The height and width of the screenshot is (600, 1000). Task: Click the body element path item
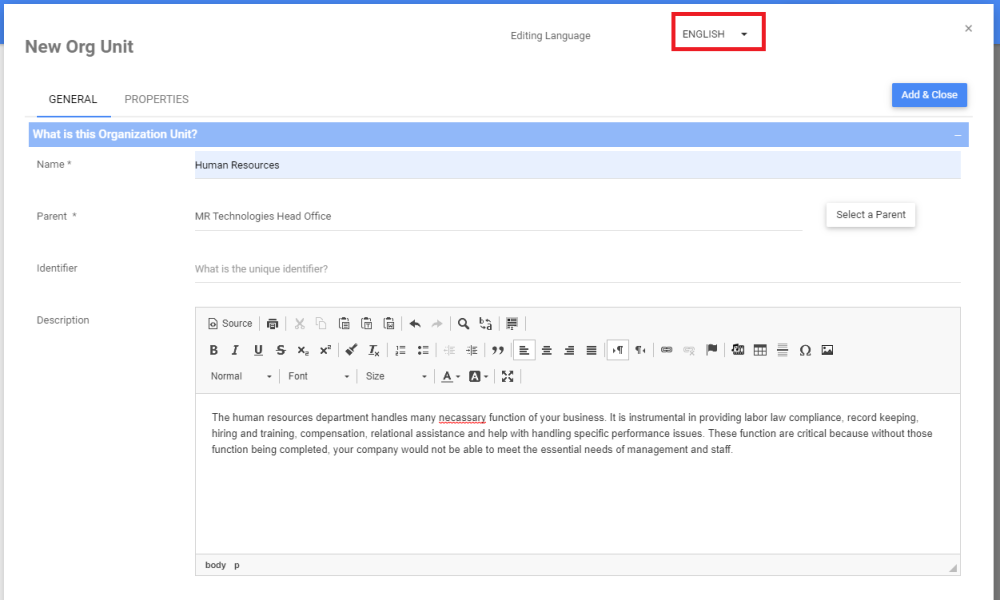click(x=216, y=565)
